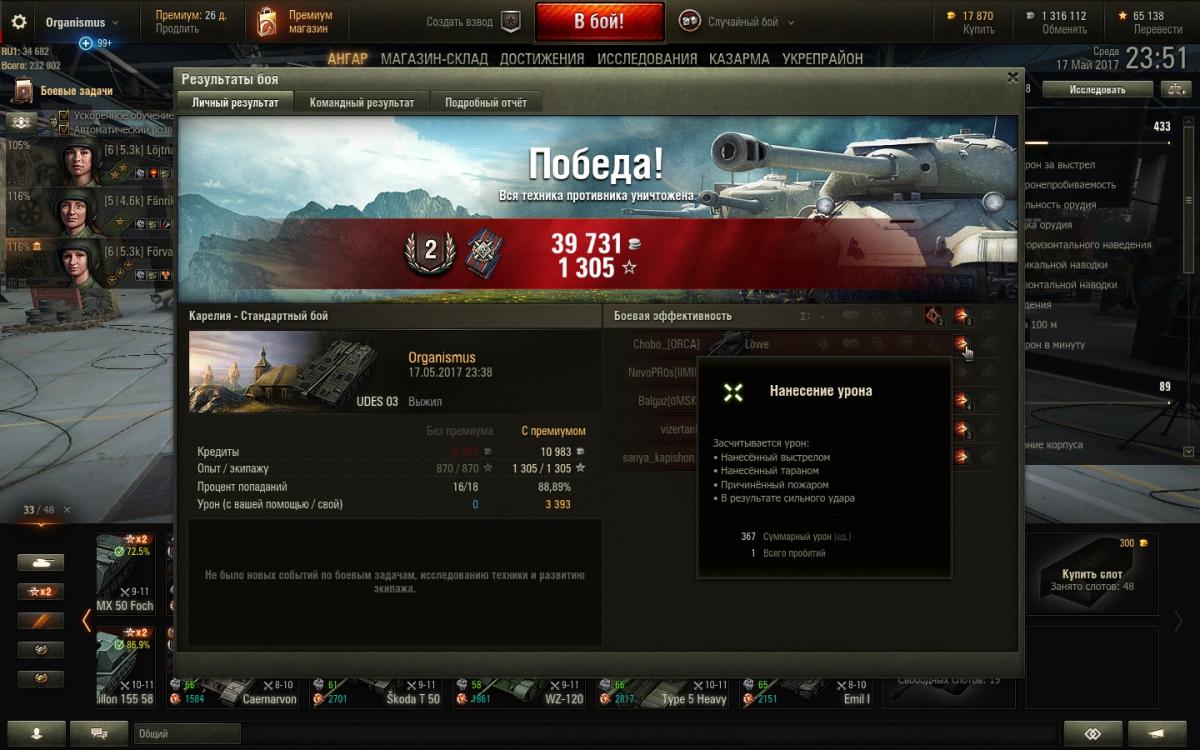Open the crew operations icon button
This screenshot has height=750, width=1200.
(22, 121)
